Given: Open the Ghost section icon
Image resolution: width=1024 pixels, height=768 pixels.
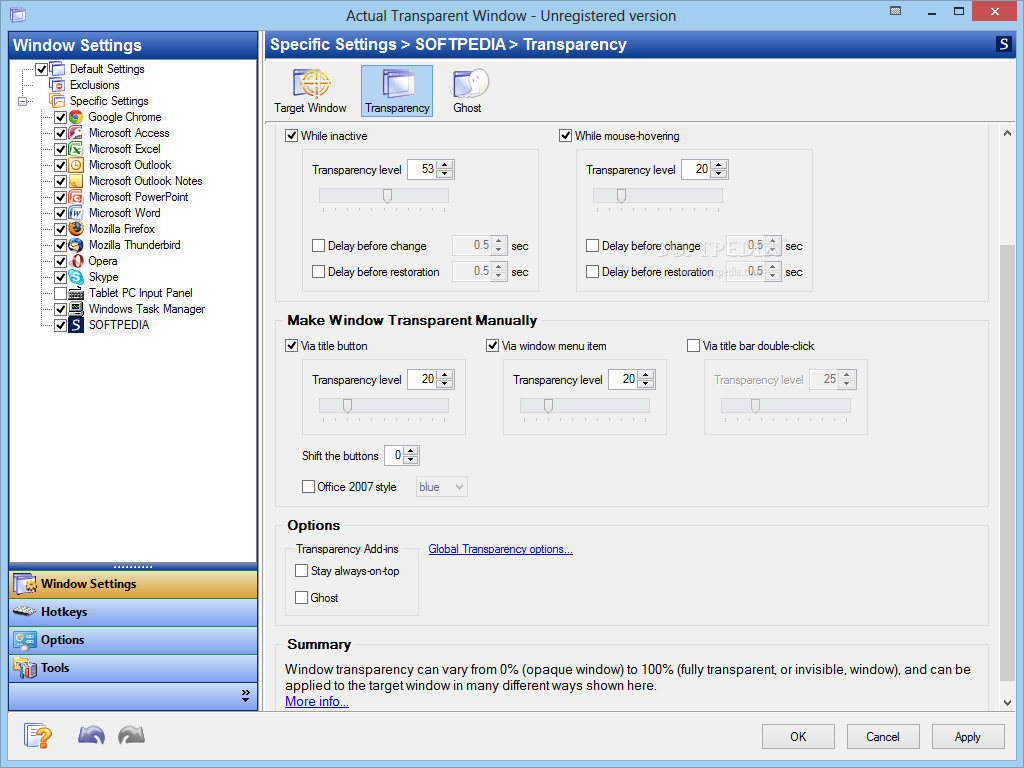Looking at the screenshot, I should pyautogui.click(x=468, y=84).
